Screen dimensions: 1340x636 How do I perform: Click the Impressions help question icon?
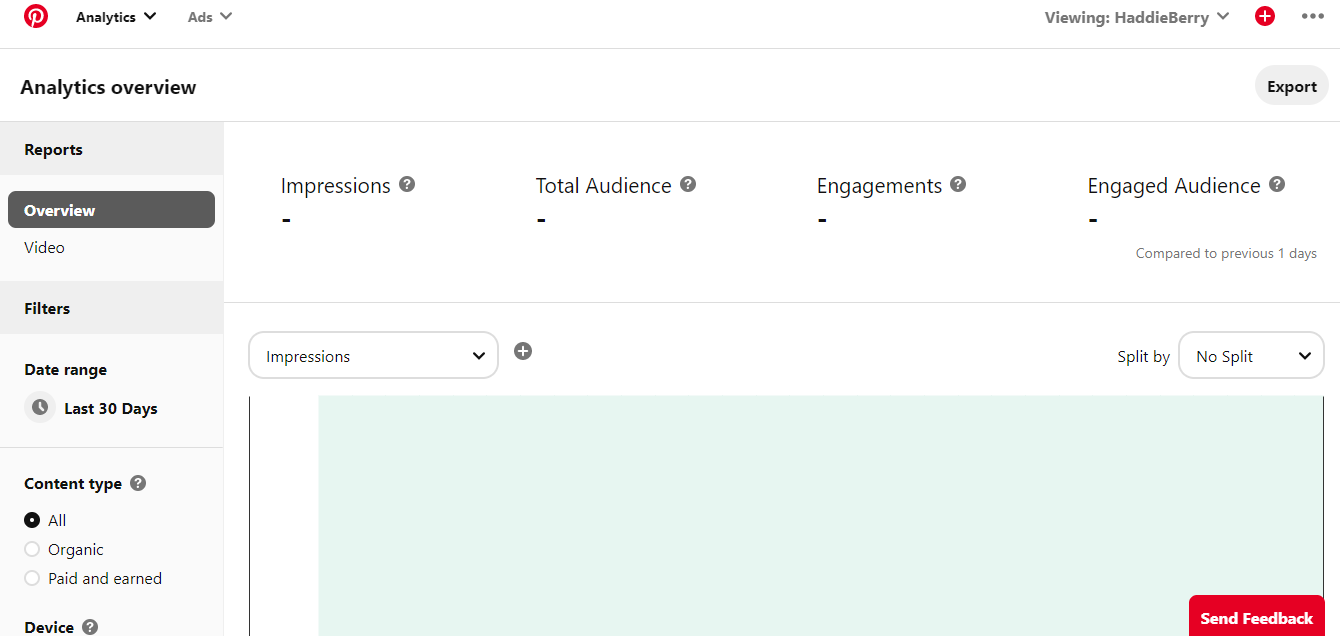pos(407,185)
